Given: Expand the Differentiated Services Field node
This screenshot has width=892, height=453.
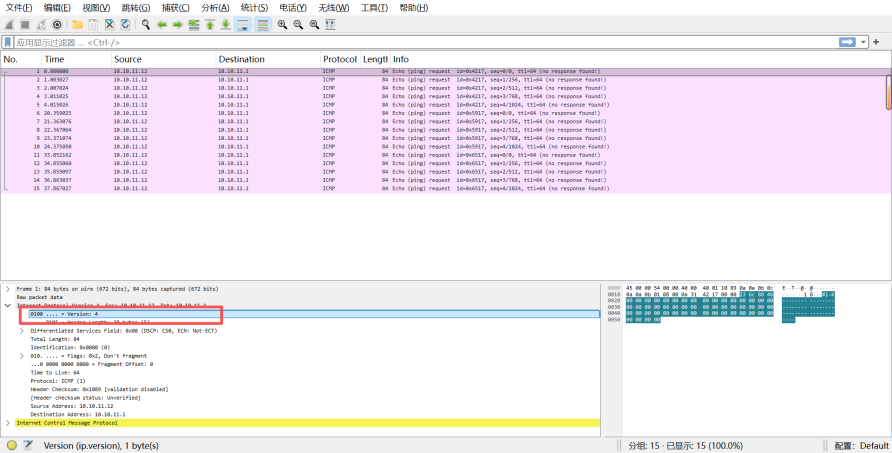Looking at the screenshot, I should (22, 330).
